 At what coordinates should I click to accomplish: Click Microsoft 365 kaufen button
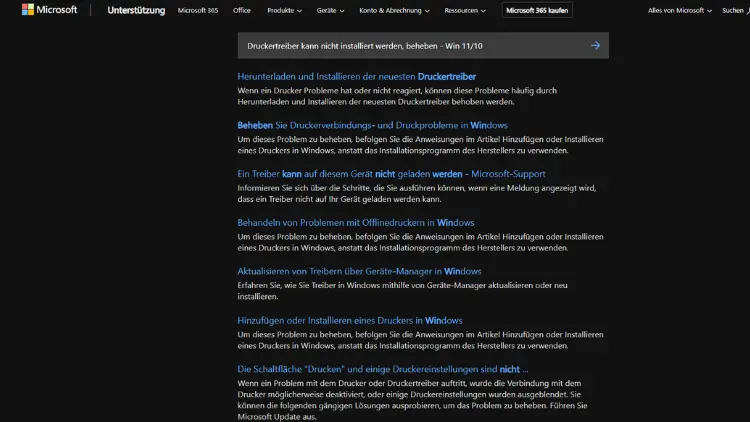tap(537, 10)
